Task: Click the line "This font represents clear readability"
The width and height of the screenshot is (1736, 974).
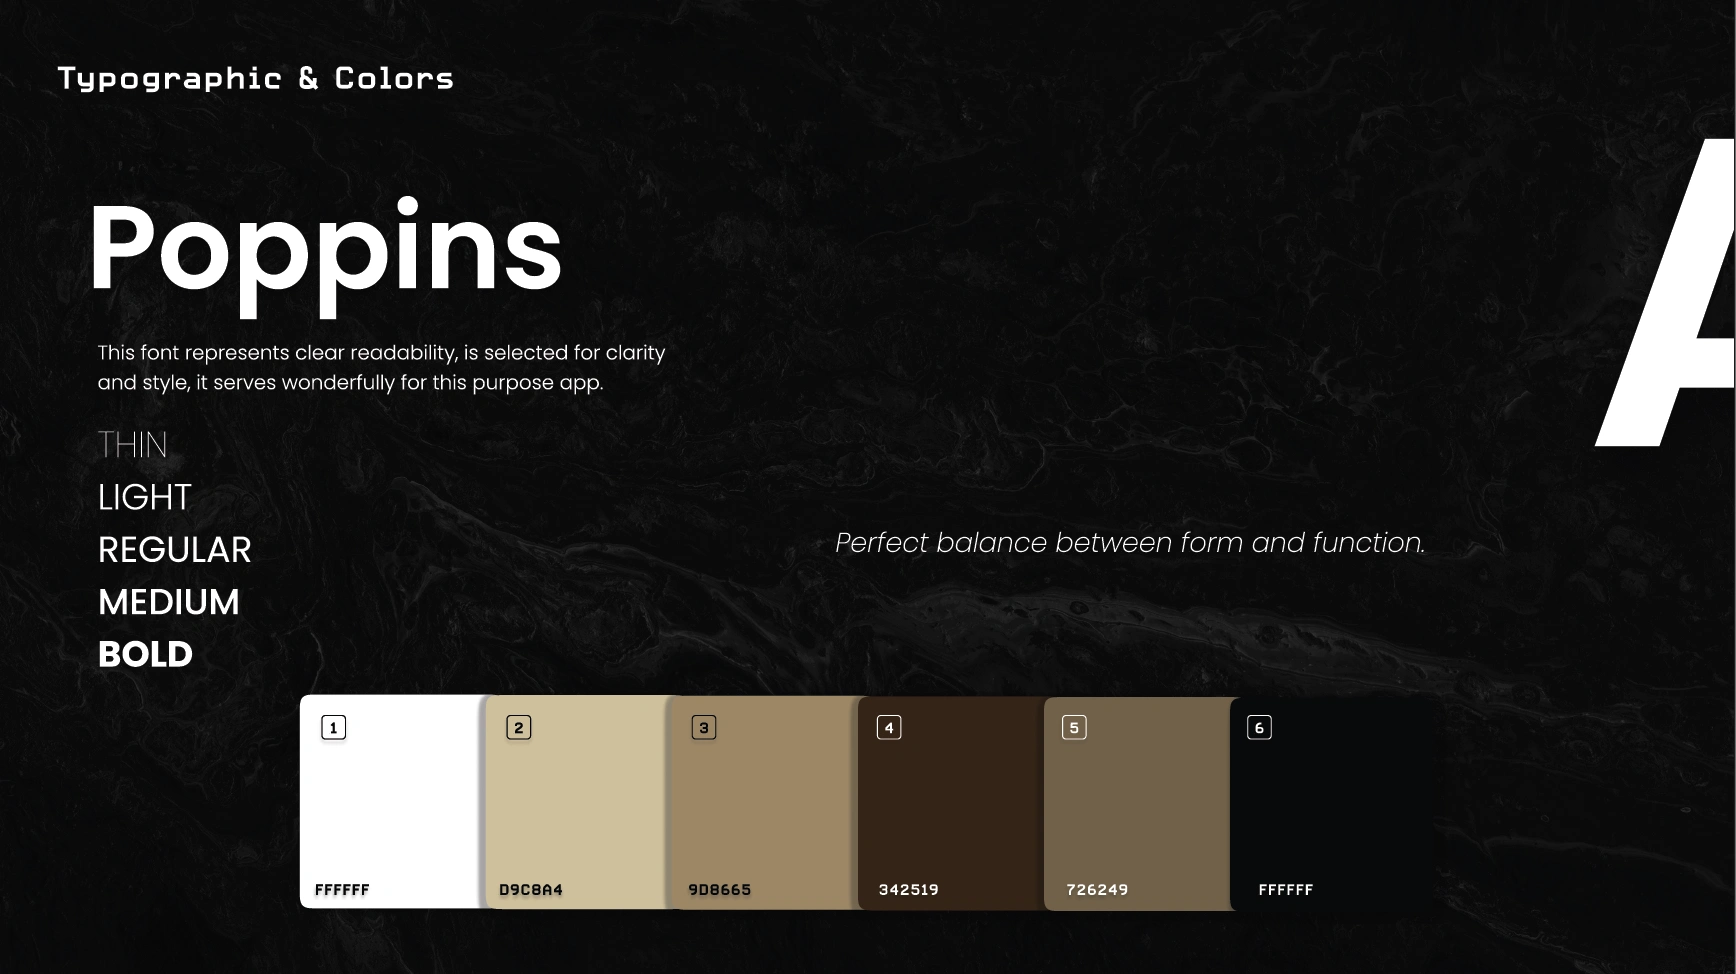Action: 381,353
